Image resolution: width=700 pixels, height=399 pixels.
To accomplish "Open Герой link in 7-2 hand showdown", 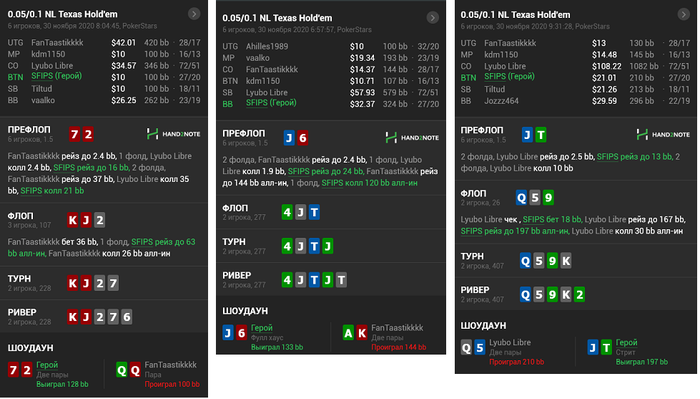I will point(47,365).
